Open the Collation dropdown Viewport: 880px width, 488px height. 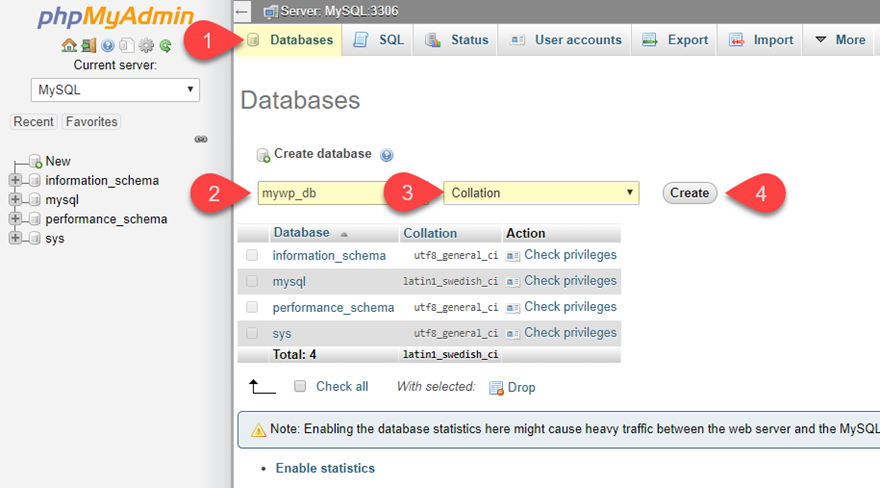point(541,193)
